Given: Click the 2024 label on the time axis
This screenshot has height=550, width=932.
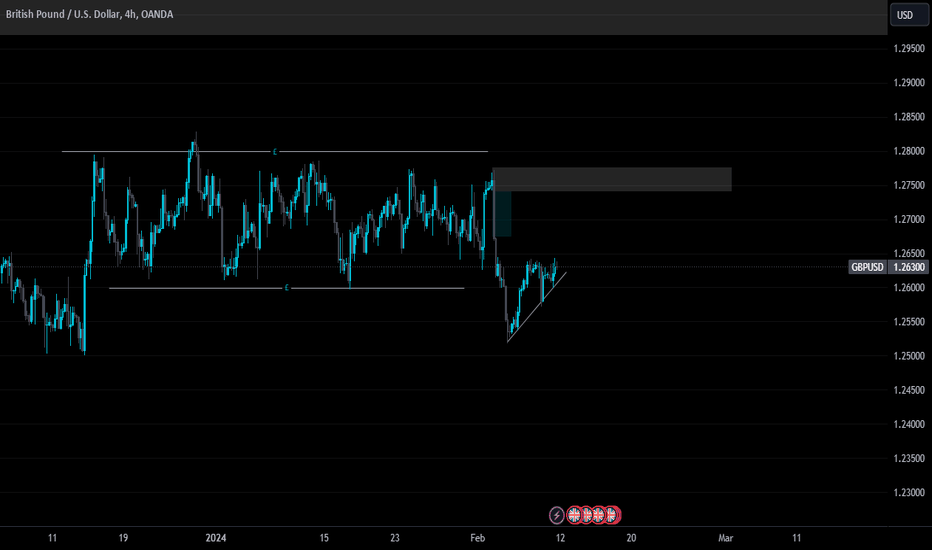Looking at the screenshot, I should [x=216, y=538].
